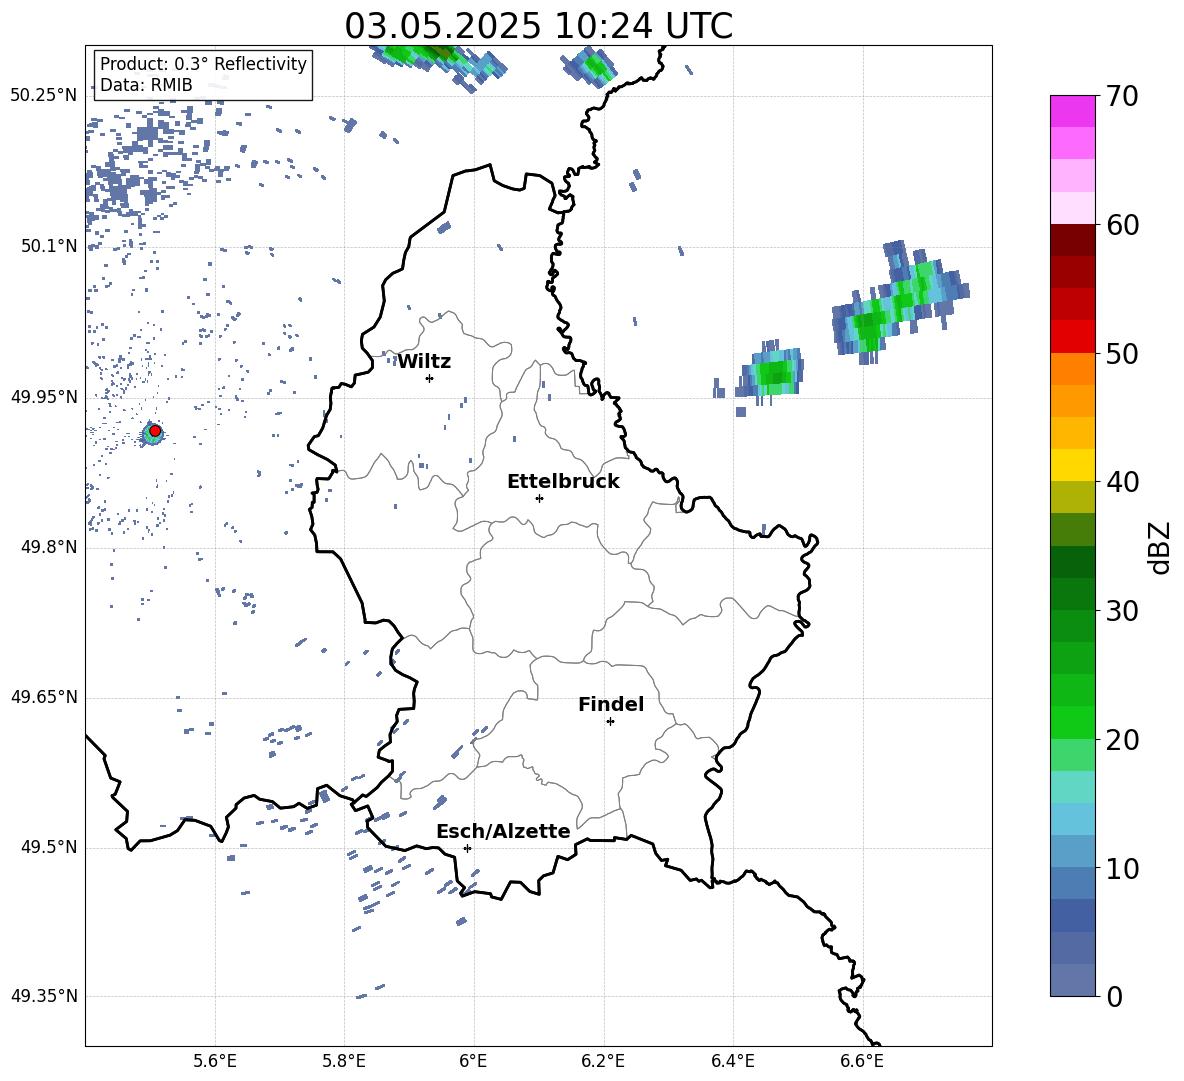Click the 49.65°N latitude label

[x=44, y=698]
